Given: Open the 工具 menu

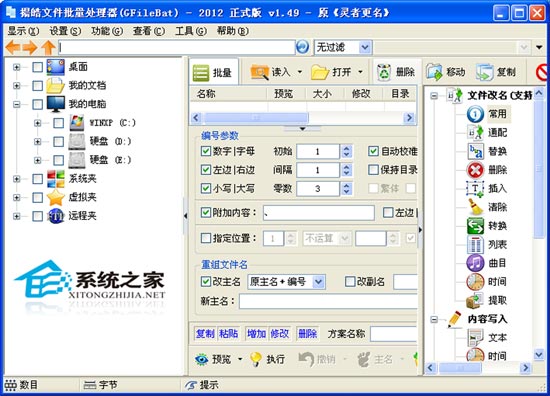Looking at the screenshot, I should click(191, 31).
